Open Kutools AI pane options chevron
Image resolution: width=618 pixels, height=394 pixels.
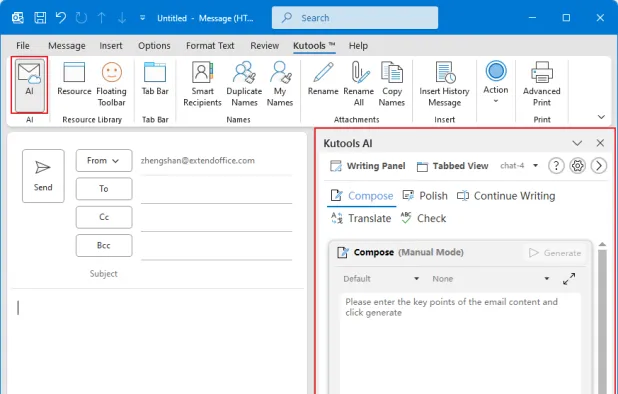coord(577,143)
